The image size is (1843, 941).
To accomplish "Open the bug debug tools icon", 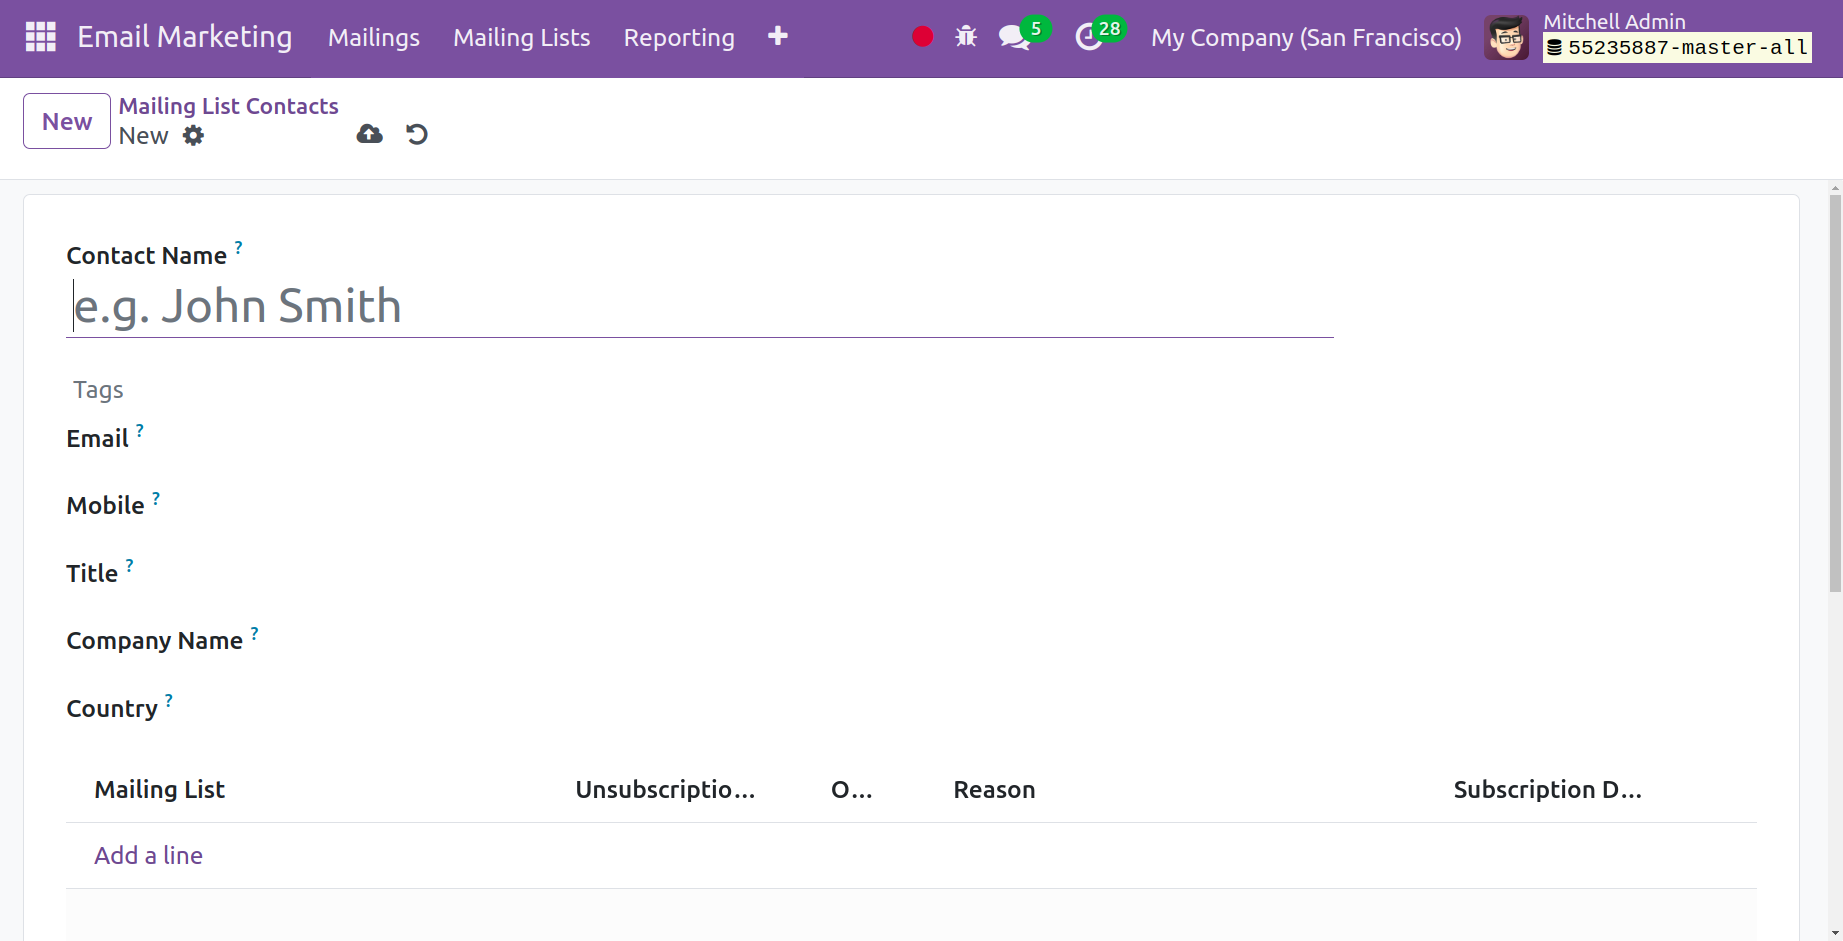I will (965, 37).
